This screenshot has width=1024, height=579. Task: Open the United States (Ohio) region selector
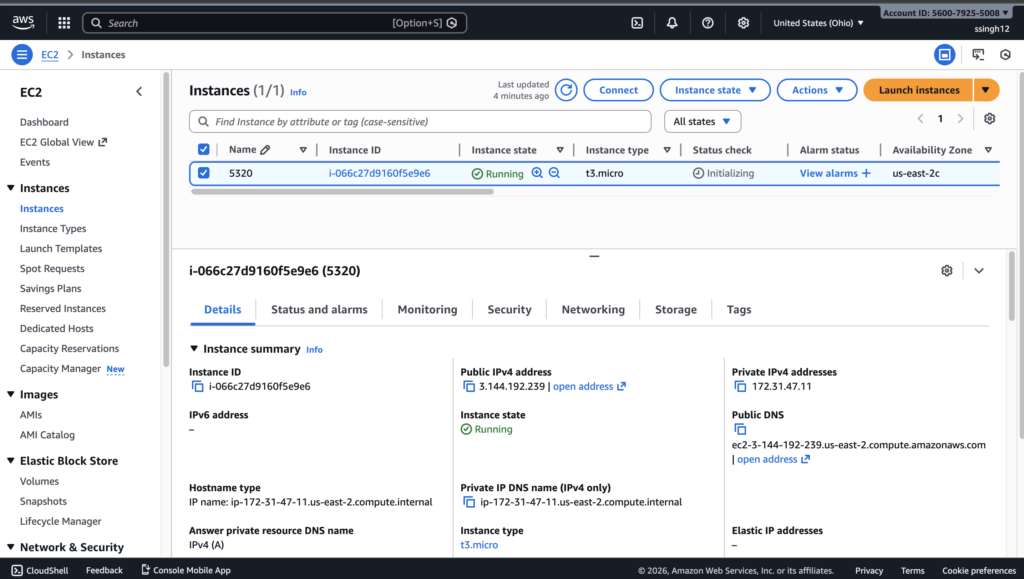(x=818, y=23)
